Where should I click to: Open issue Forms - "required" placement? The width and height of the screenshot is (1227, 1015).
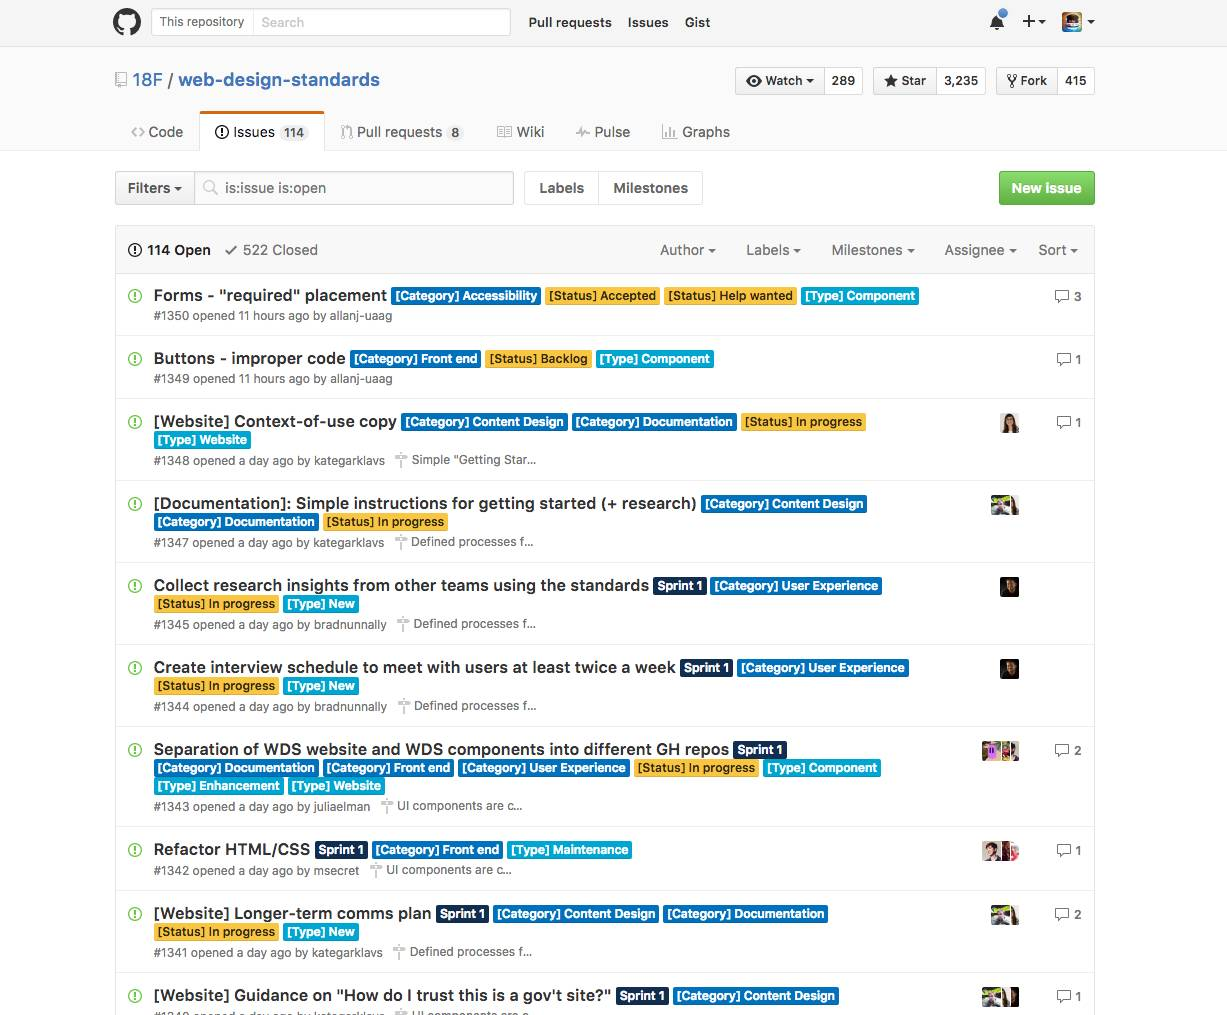click(270, 296)
